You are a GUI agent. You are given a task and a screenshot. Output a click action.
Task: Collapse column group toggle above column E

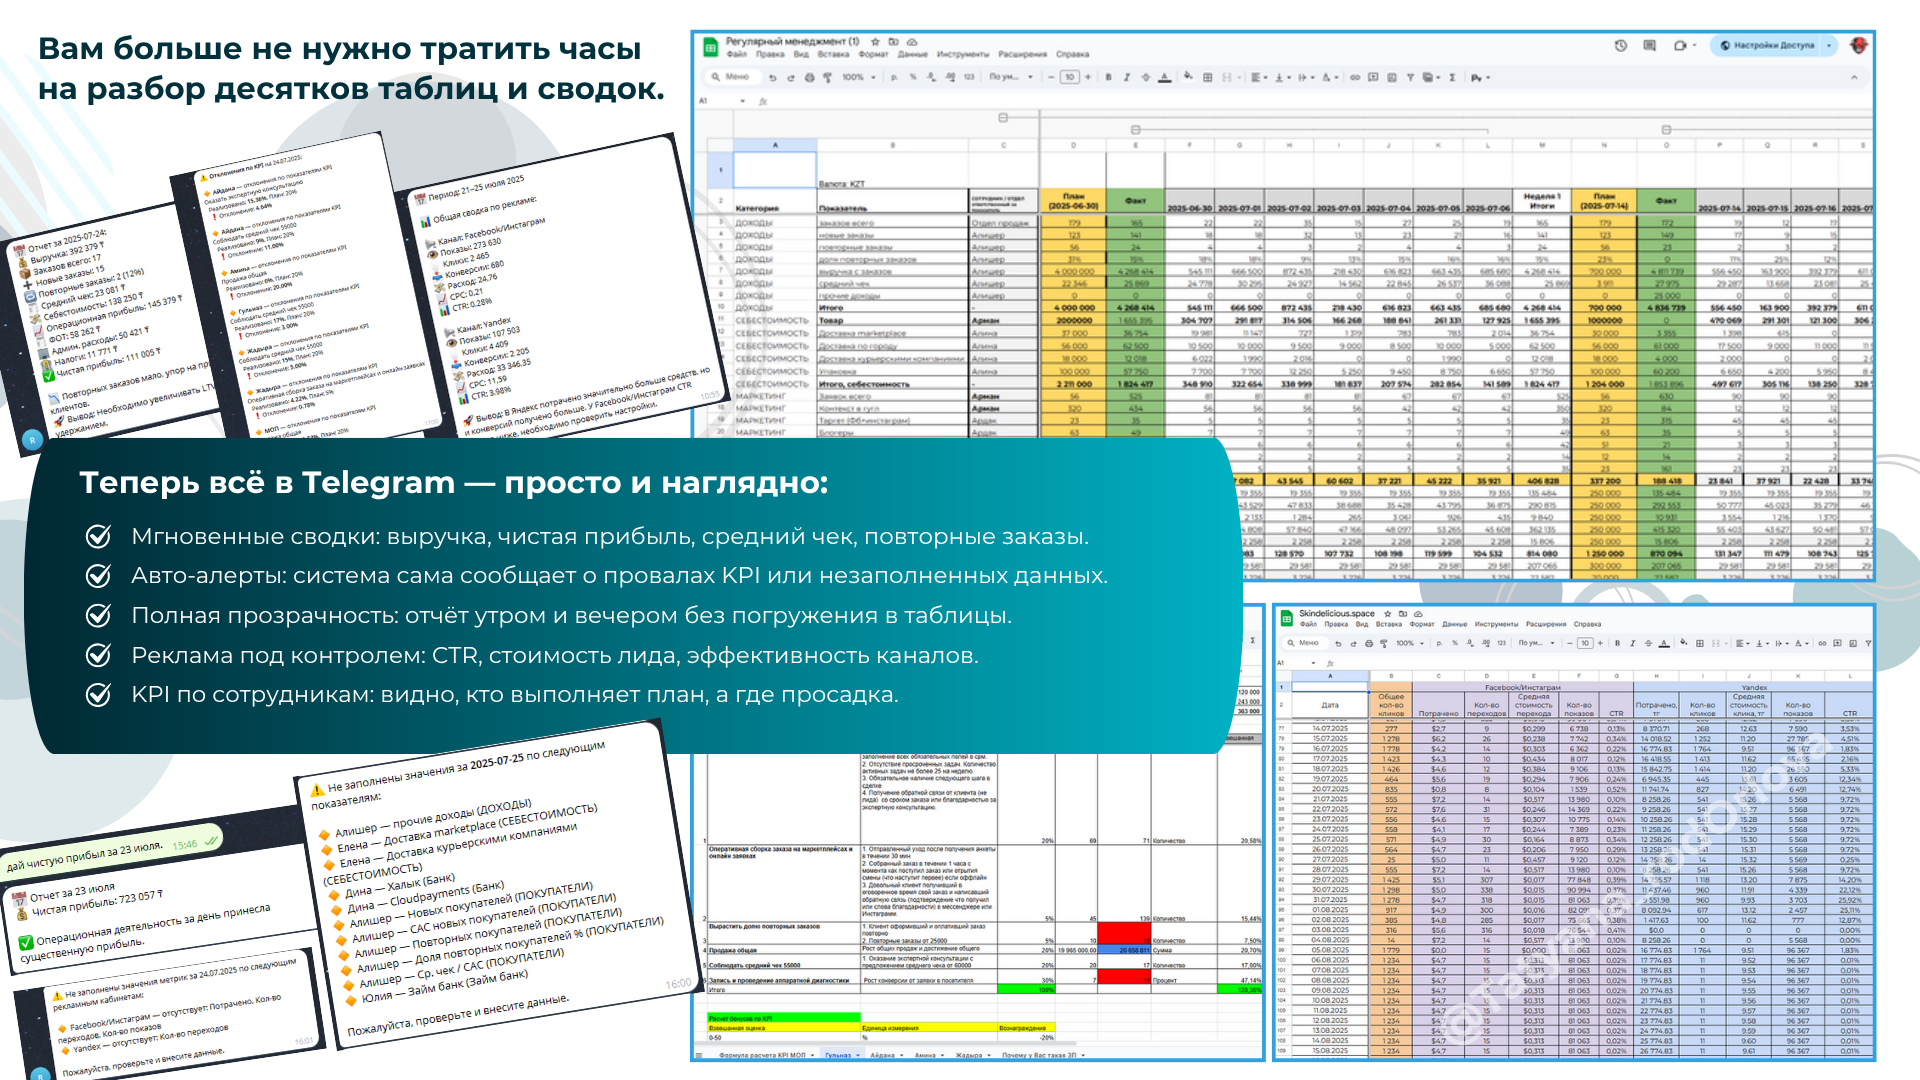pyautogui.click(x=1135, y=130)
